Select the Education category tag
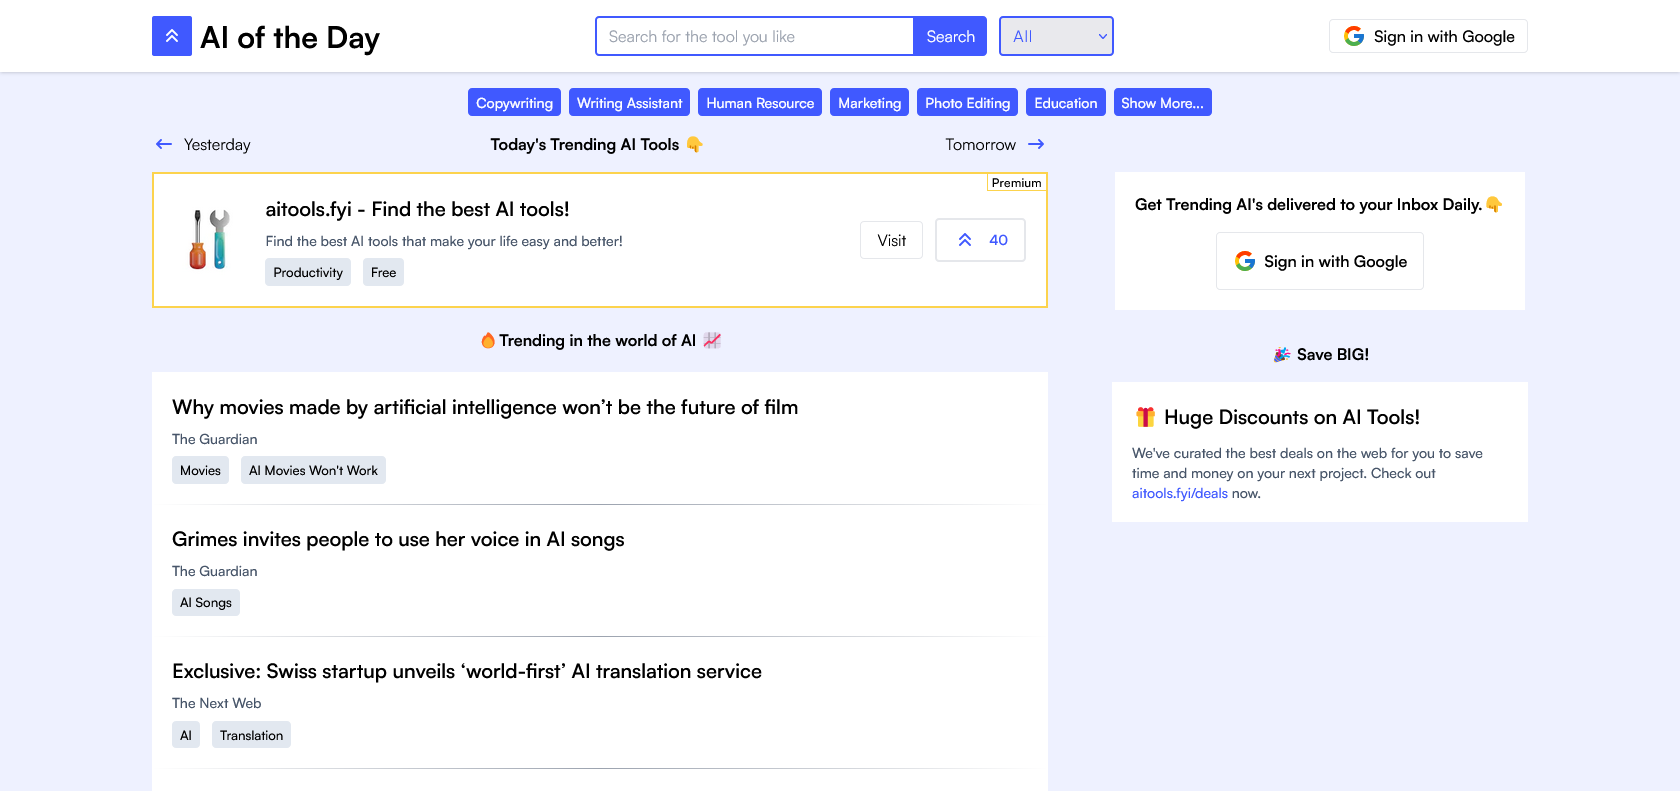Image resolution: width=1680 pixels, height=791 pixels. (1065, 103)
